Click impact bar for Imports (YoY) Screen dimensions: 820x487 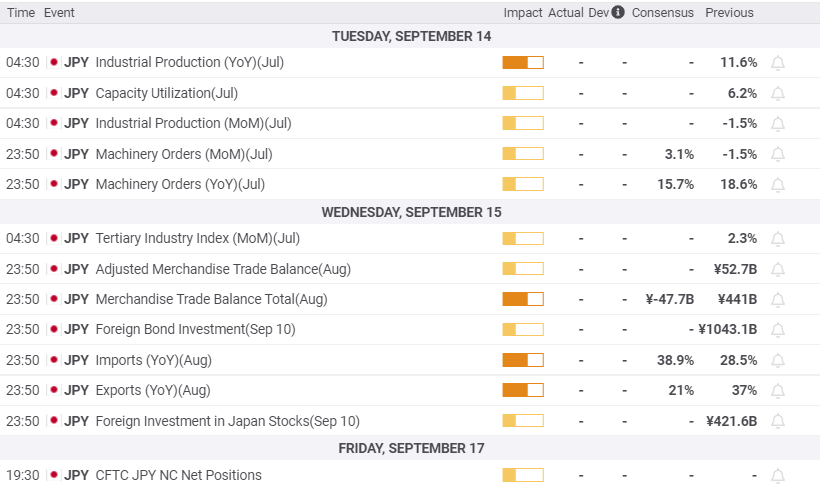[523, 360]
